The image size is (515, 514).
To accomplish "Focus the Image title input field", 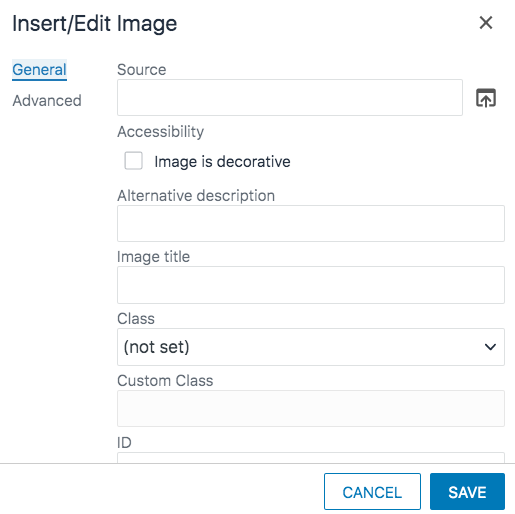I will point(311,285).
